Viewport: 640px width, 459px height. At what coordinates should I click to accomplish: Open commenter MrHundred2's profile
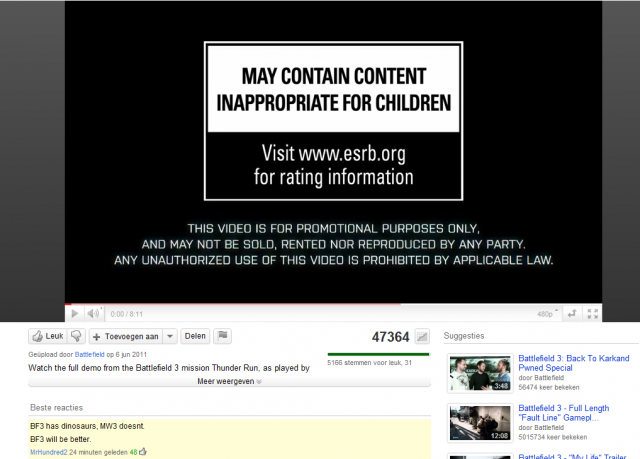(x=49, y=452)
